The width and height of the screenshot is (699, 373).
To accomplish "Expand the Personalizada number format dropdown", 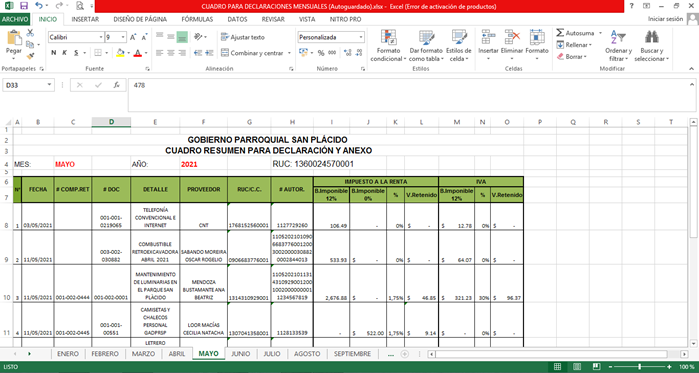I will pos(361,37).
